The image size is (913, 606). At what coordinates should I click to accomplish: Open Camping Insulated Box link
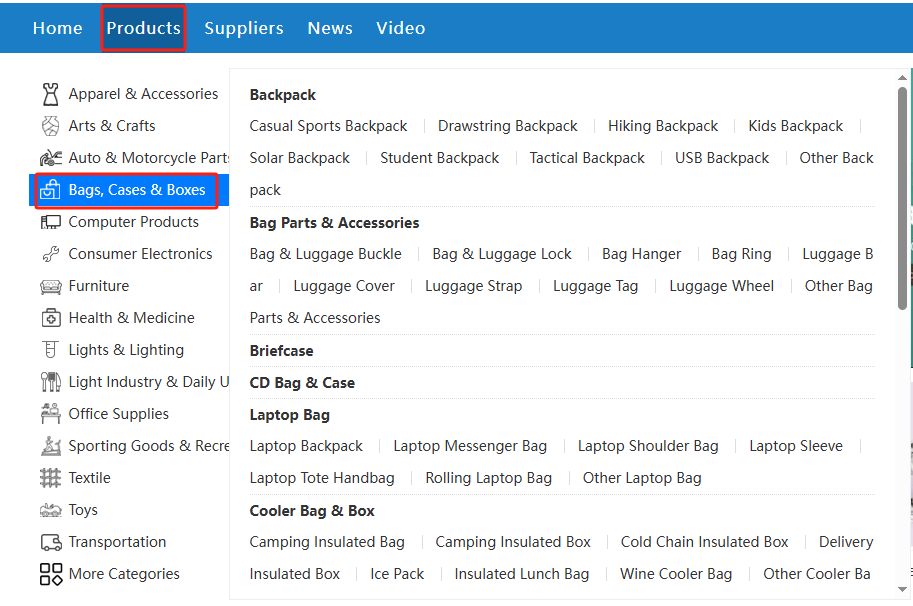tap(513, 542)
